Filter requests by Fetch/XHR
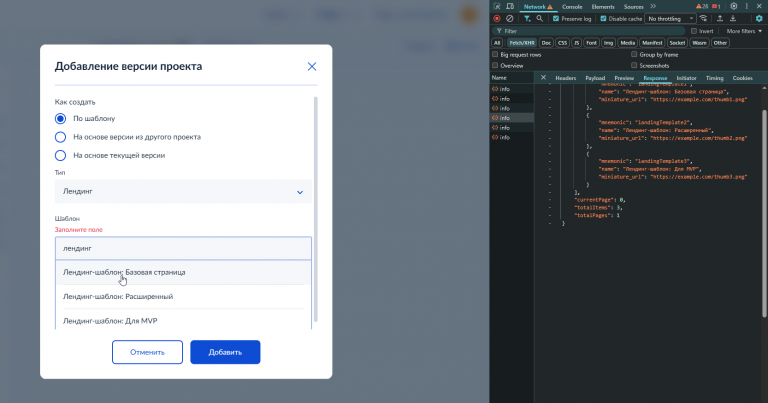Screen dimensions: 768x403 522,43
